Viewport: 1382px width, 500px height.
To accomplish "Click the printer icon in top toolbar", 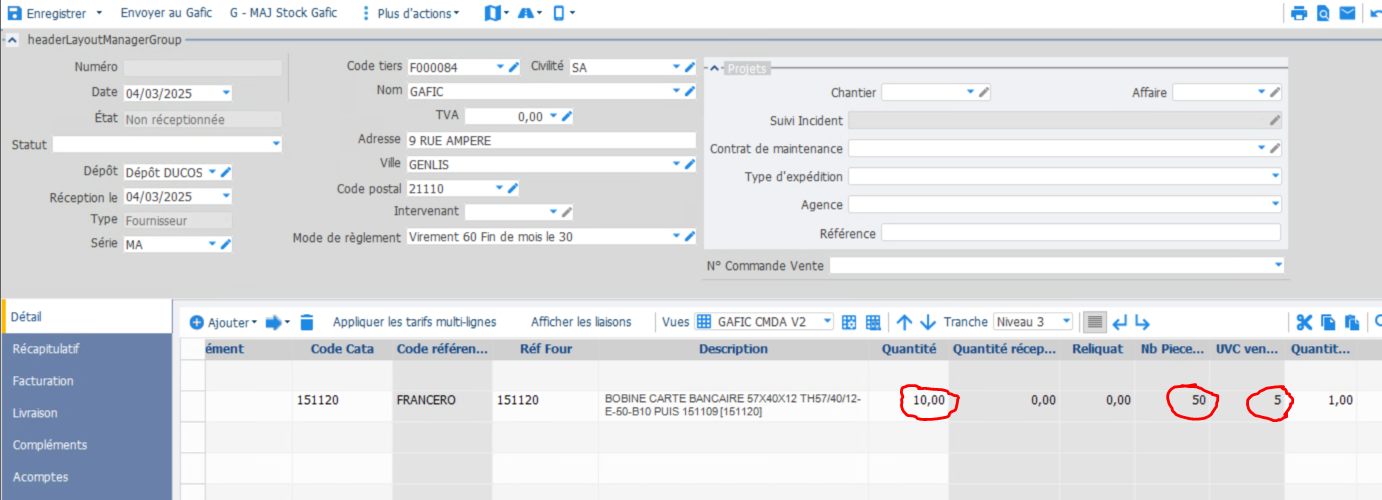I will pos(1299,13).
